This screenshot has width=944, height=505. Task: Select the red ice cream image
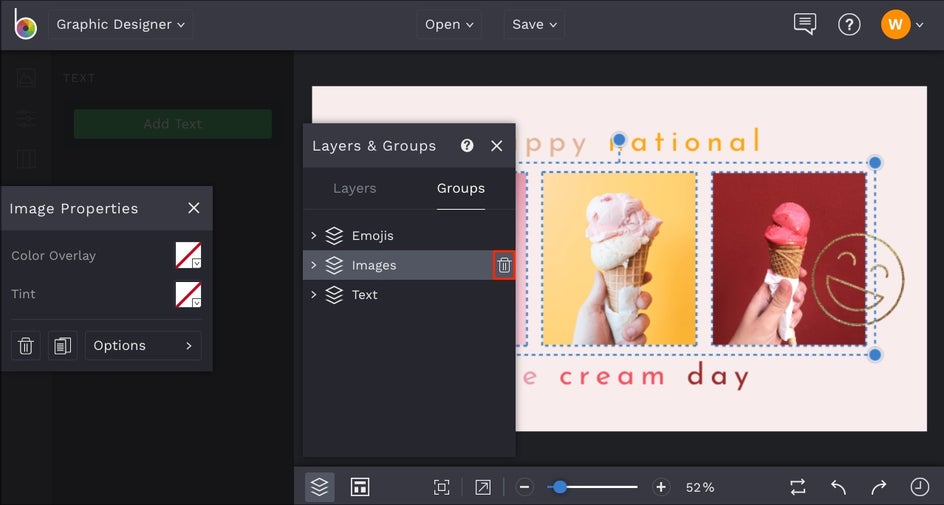789,259
